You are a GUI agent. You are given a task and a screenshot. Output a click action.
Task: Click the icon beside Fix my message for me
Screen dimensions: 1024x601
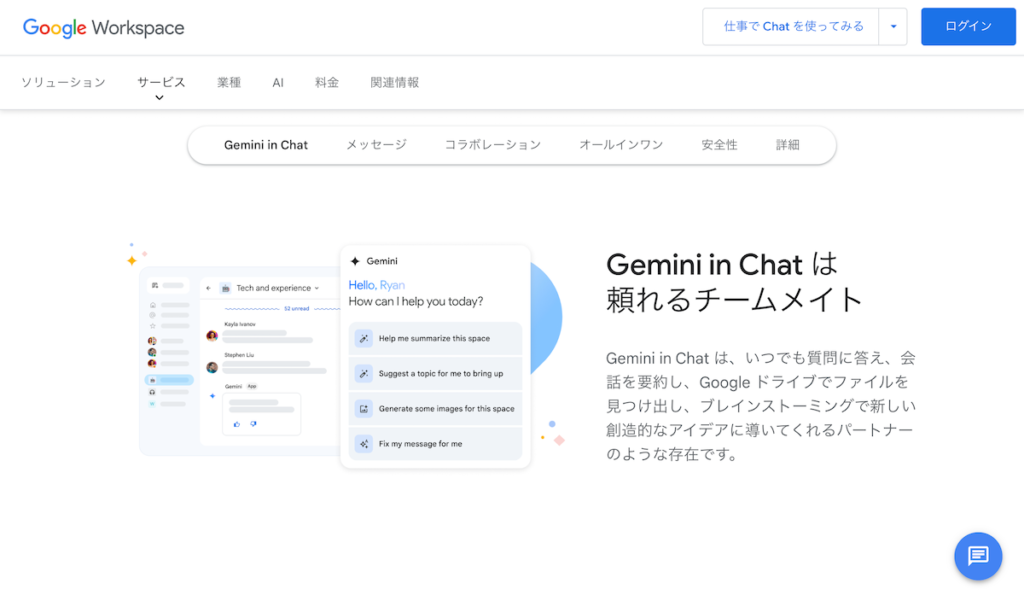[x=364, y=444]
